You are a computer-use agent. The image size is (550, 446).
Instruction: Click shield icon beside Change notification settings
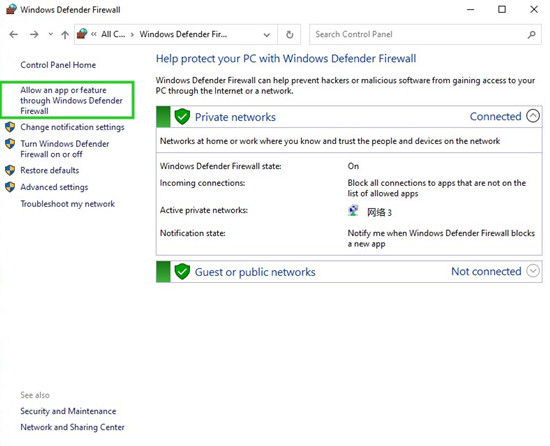[10, 127]
